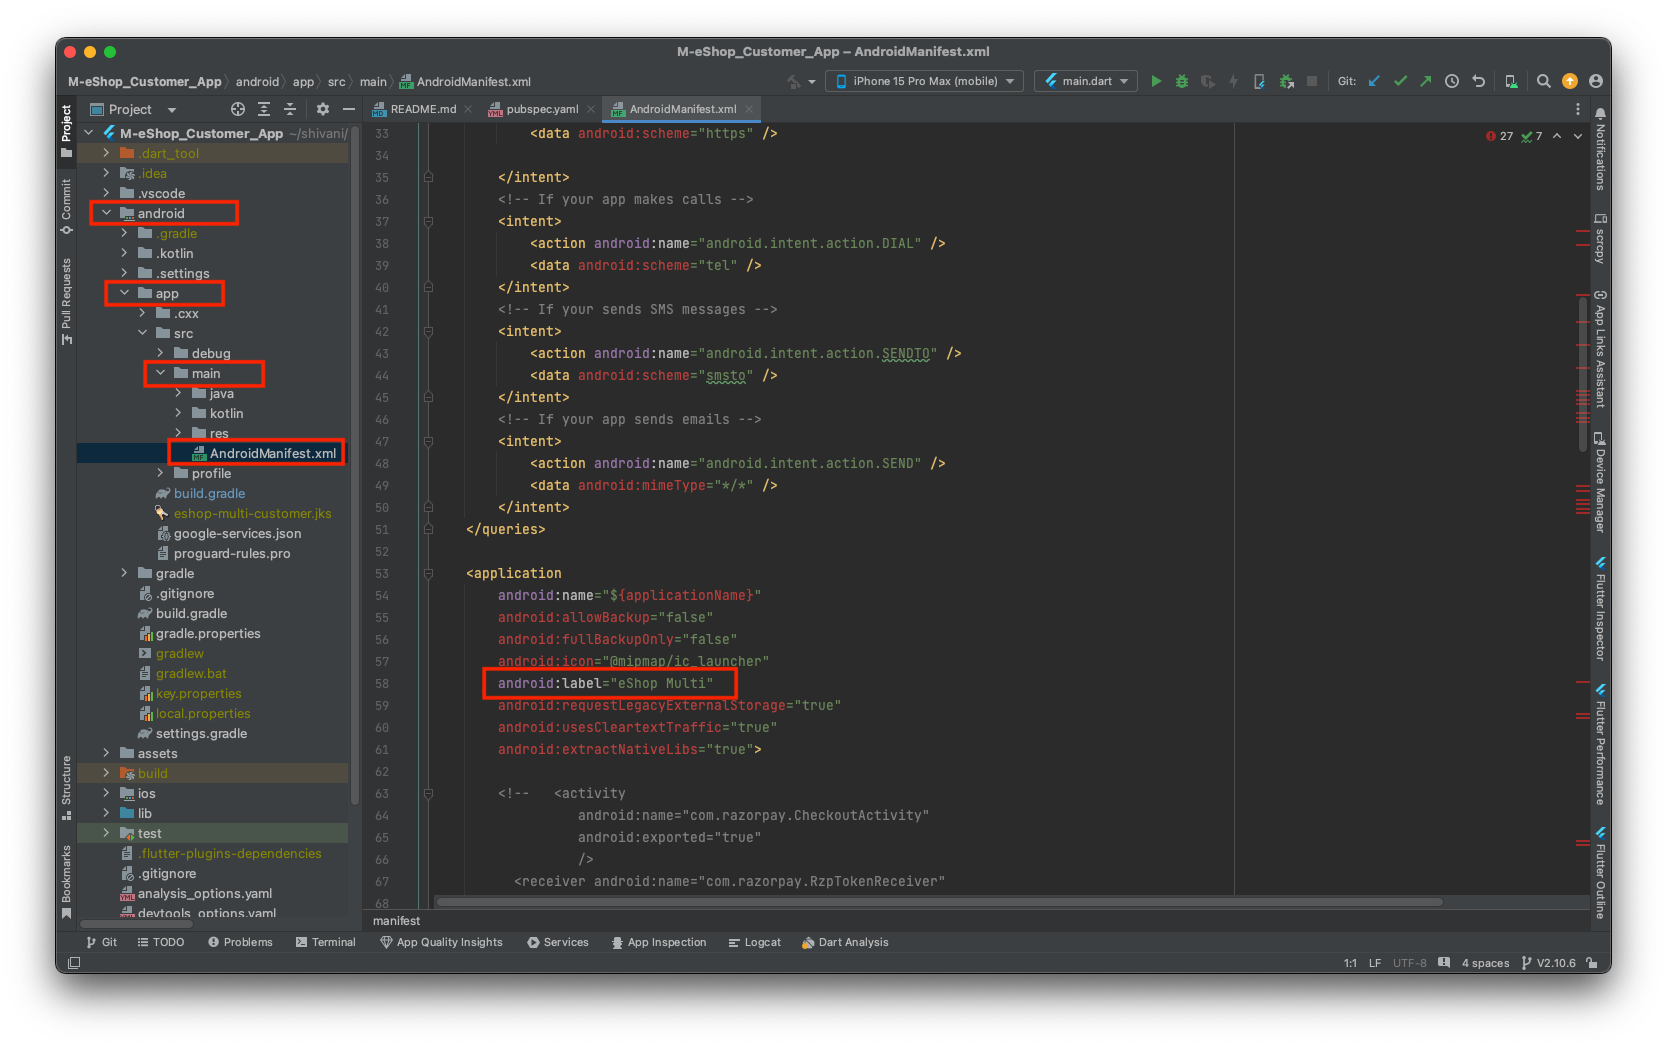
Task: Expand the ios folder
Action: coord(106,793)
